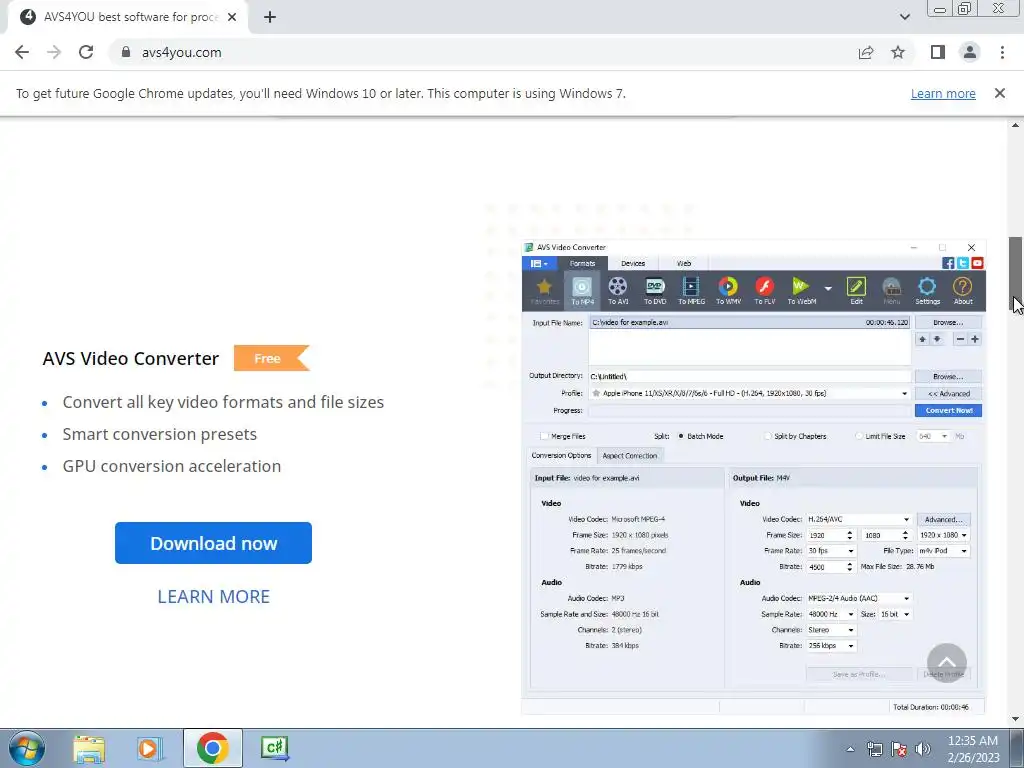Screen dimensions: 1024x768
Task: Choose the To WMV format icon
Action: 728,291
